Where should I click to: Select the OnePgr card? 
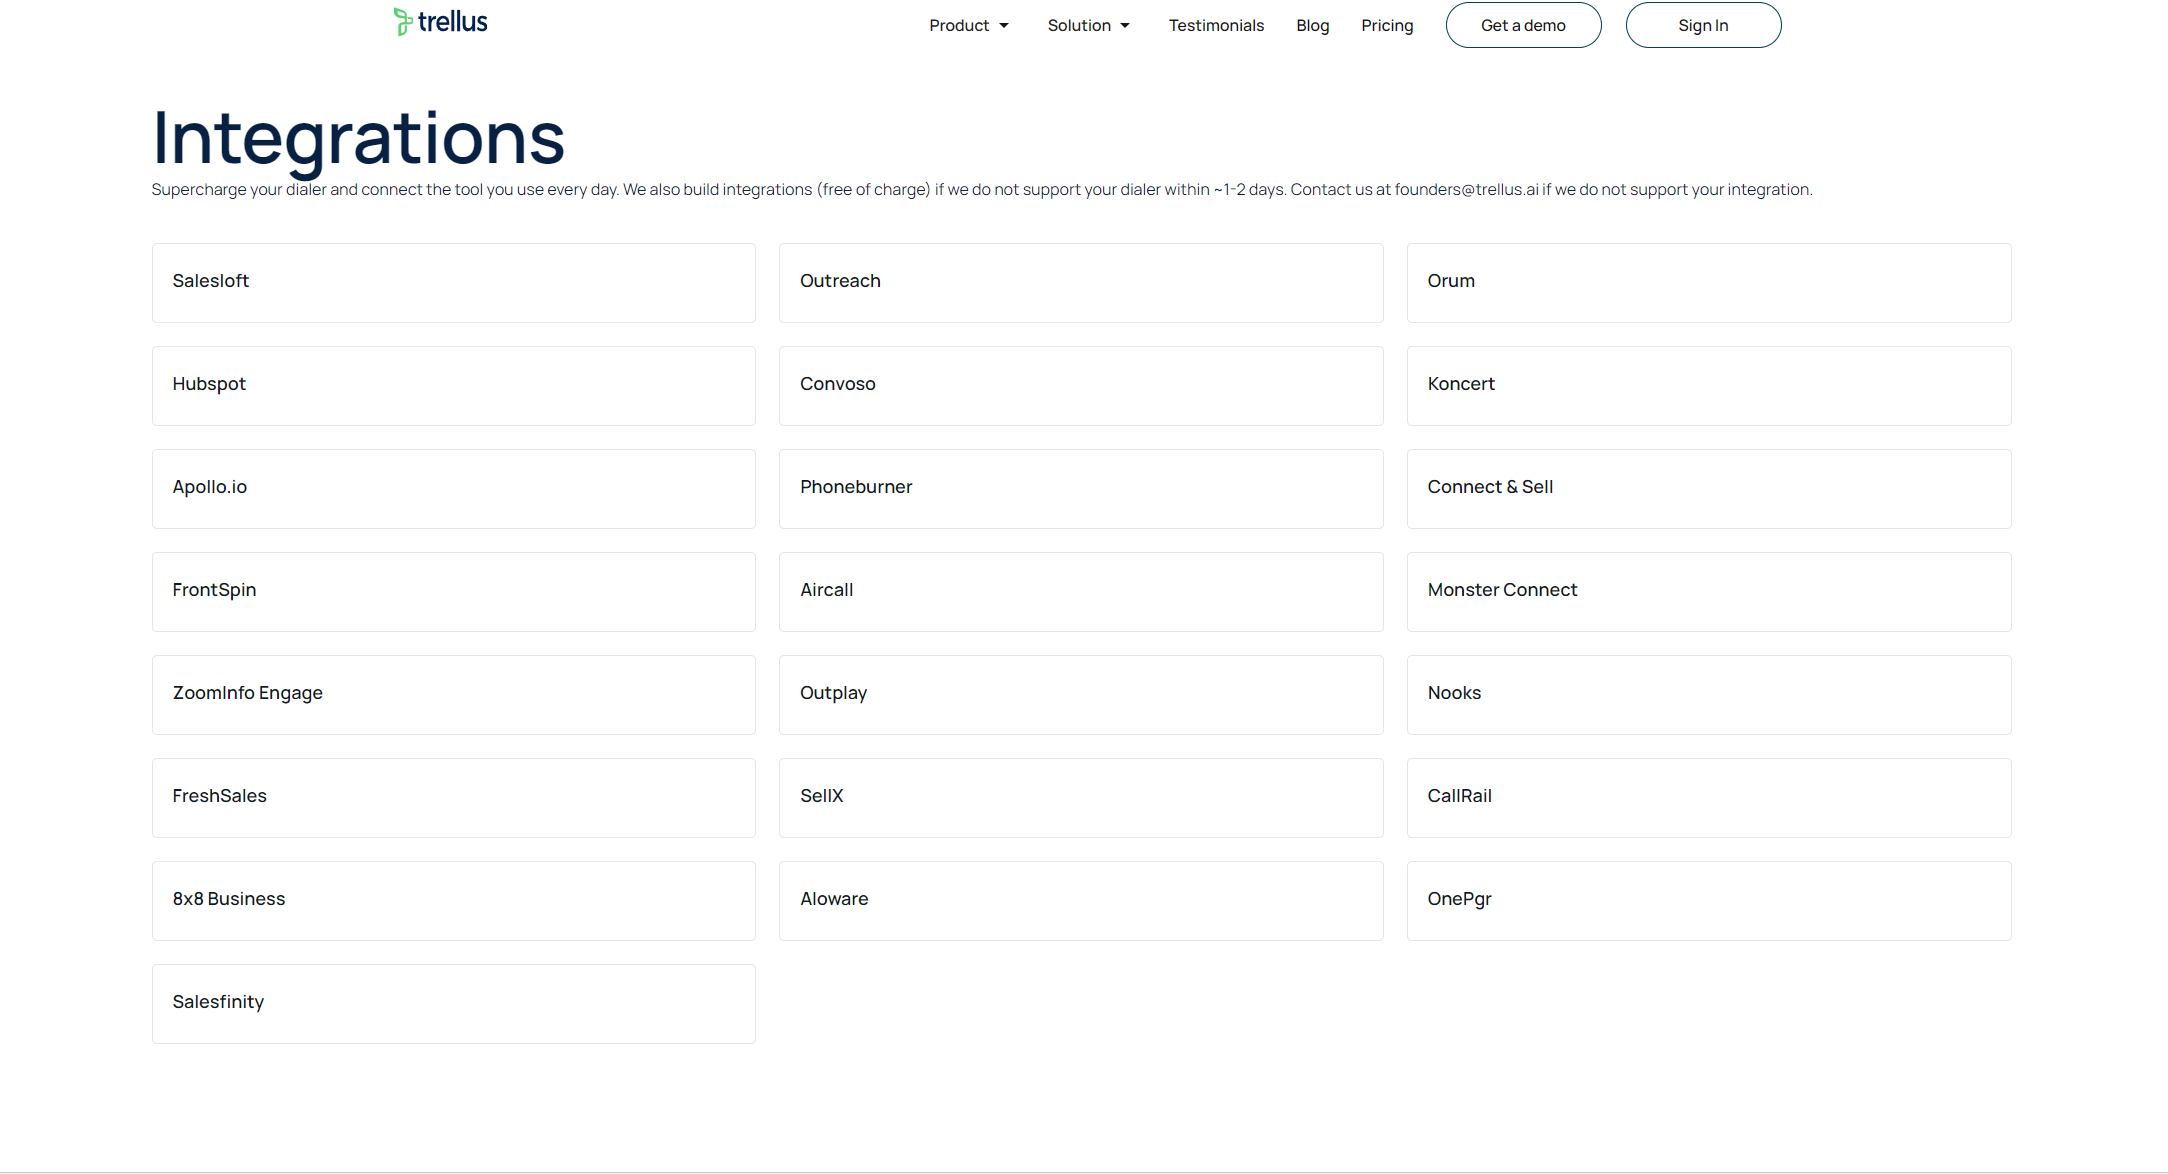point(1709,901)
